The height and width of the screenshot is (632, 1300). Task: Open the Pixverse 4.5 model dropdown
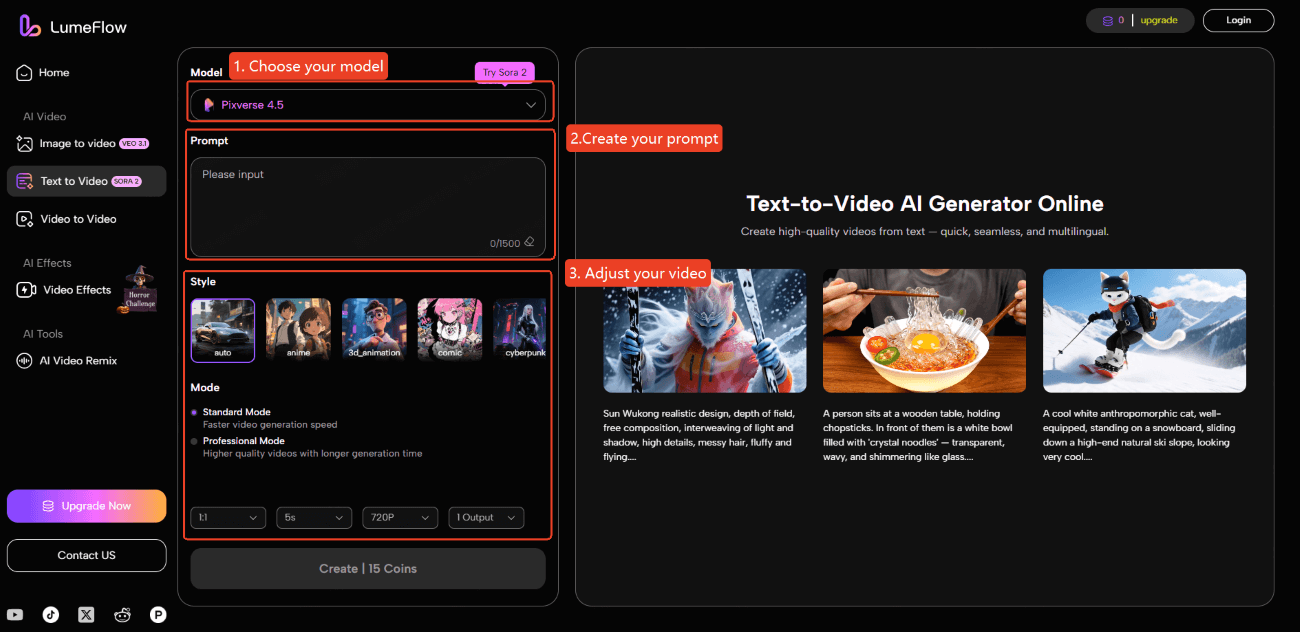pyautogui.click(x=368, y=103)
